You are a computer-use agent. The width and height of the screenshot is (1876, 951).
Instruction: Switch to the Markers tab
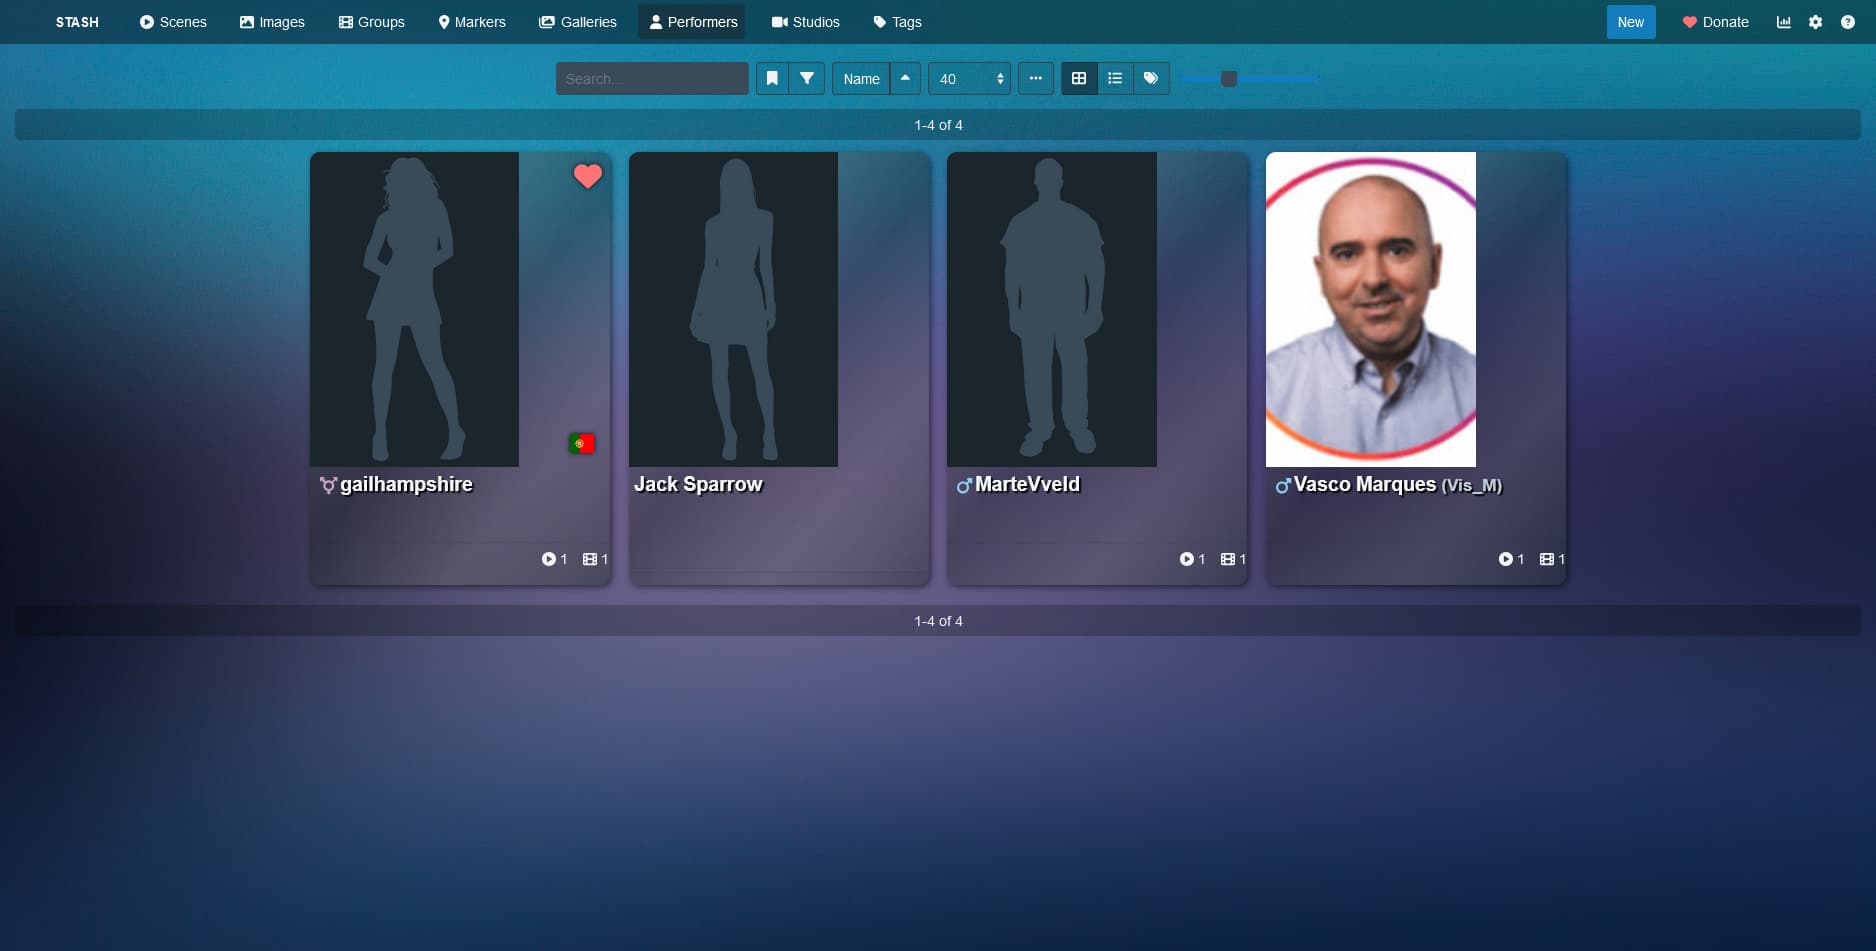click(x=472, y=22)
